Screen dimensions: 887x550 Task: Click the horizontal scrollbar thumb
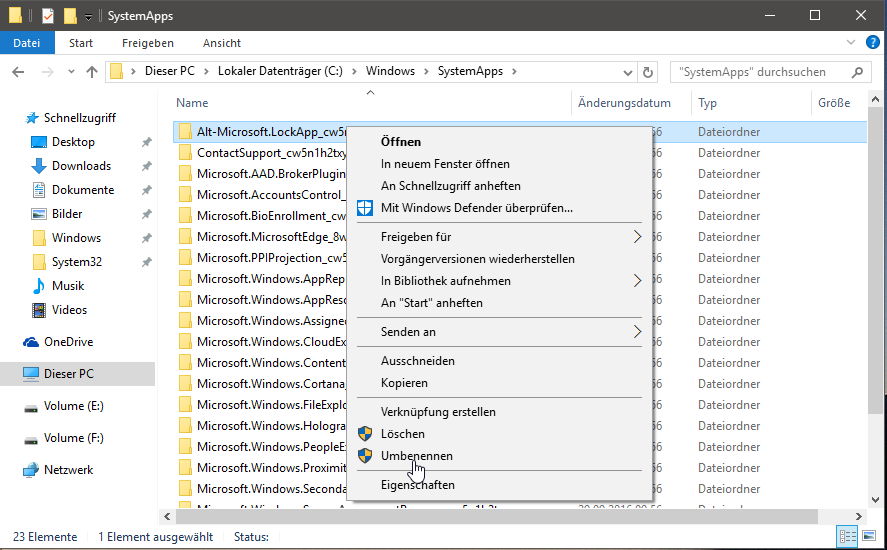click(x=497, y=516)
